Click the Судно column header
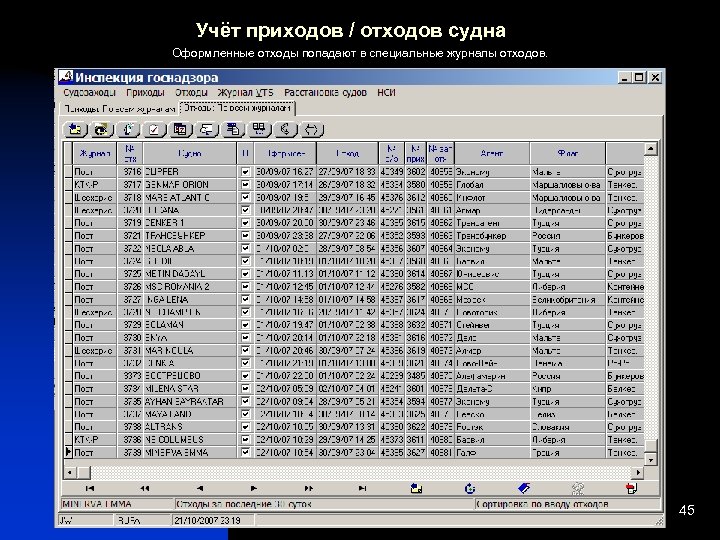 tap(190, 153)
